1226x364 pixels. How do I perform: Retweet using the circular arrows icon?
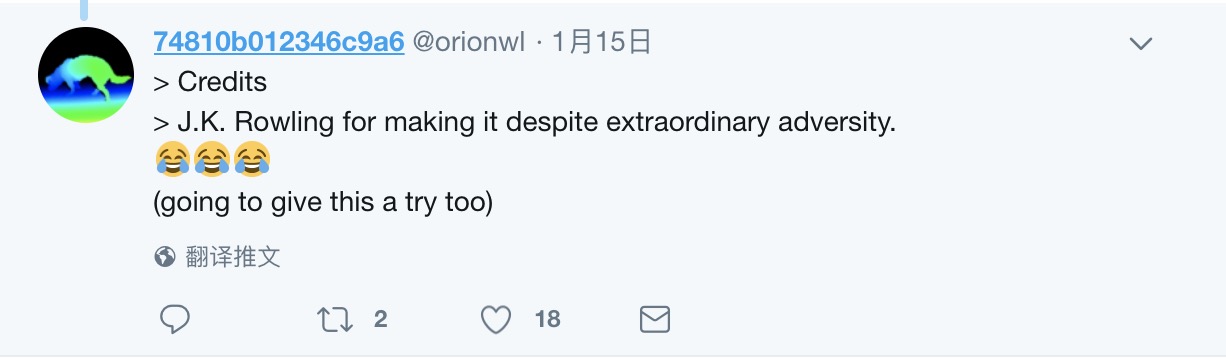coord(333,320)
